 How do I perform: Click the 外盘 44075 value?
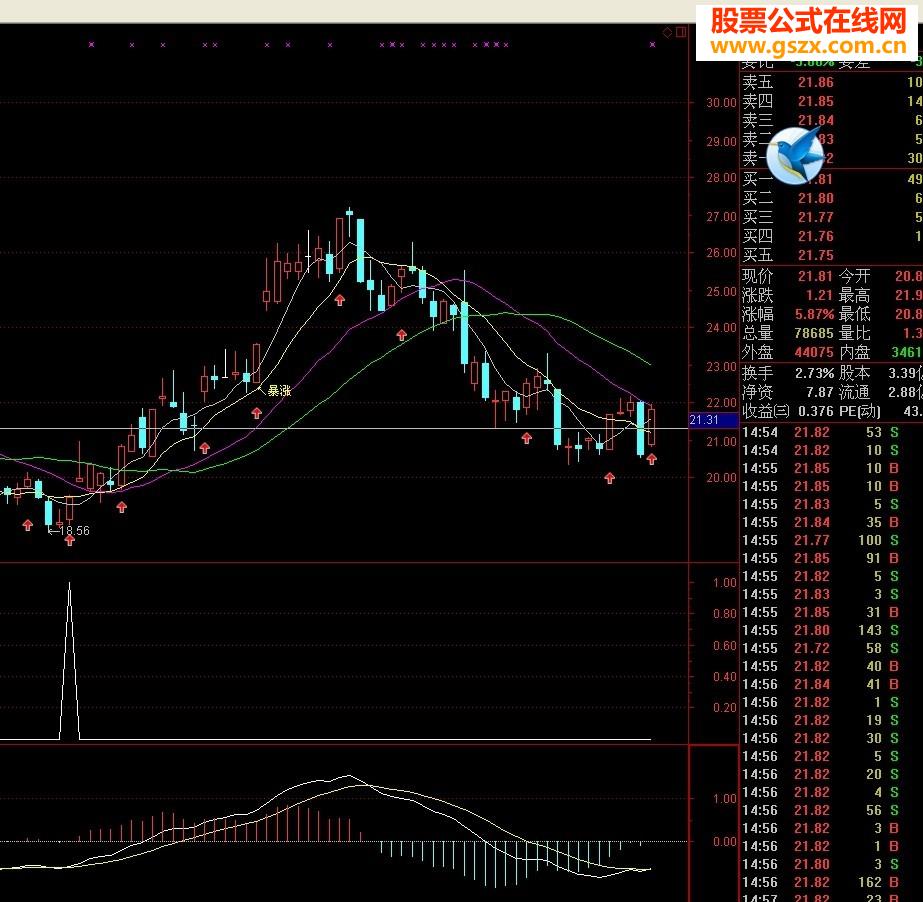tap(814, 352)
